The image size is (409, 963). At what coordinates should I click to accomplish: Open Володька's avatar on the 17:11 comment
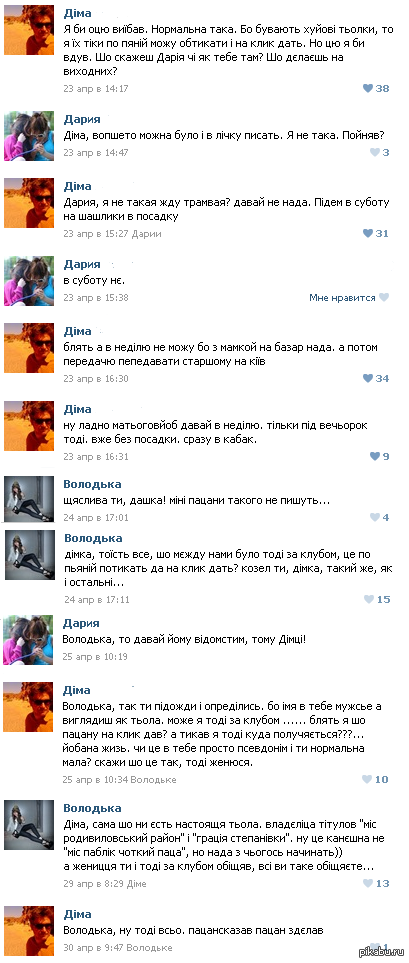(x=29, y=555)
